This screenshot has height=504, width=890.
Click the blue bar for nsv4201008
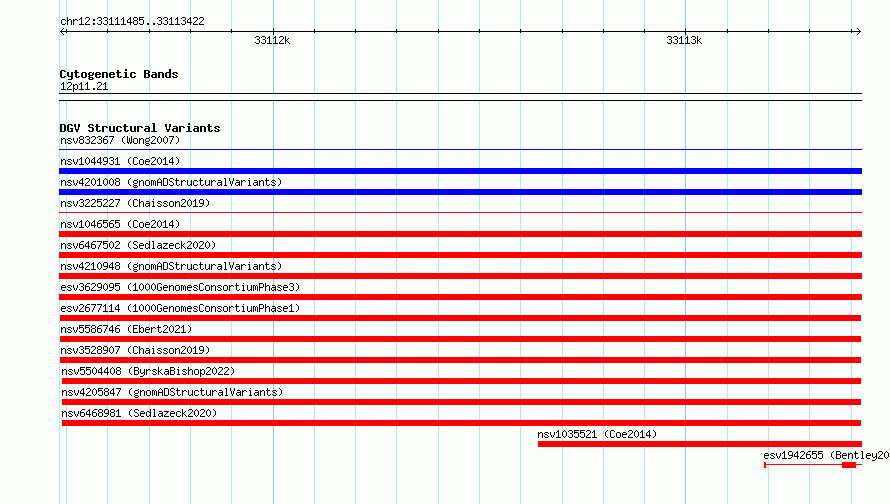pos(460,192)
